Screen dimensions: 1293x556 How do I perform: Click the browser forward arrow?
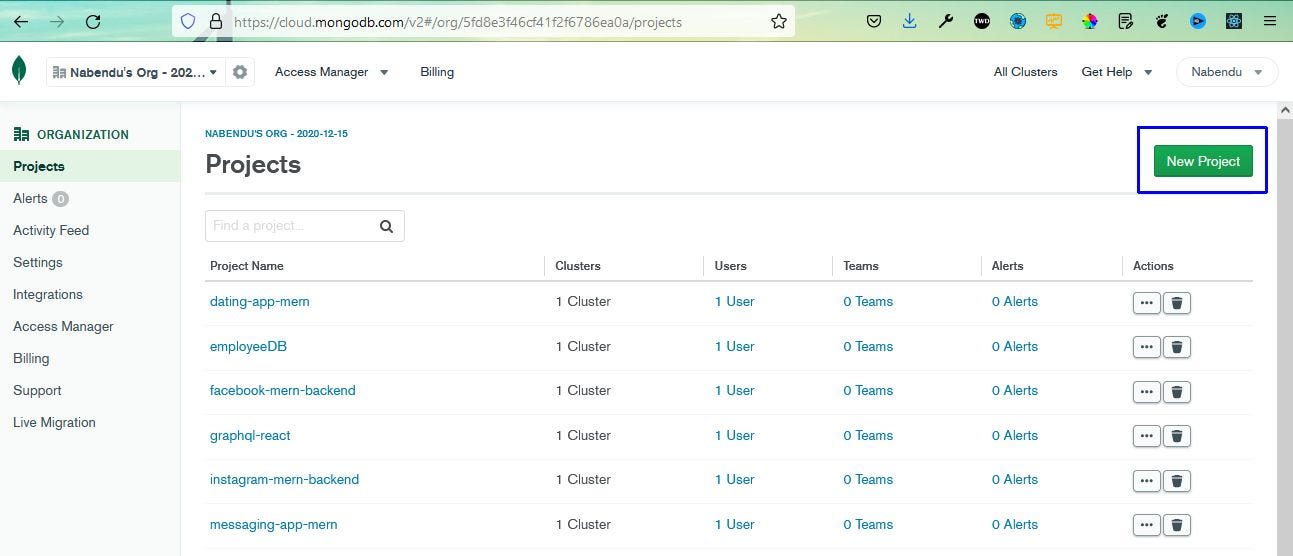(57, 21)
